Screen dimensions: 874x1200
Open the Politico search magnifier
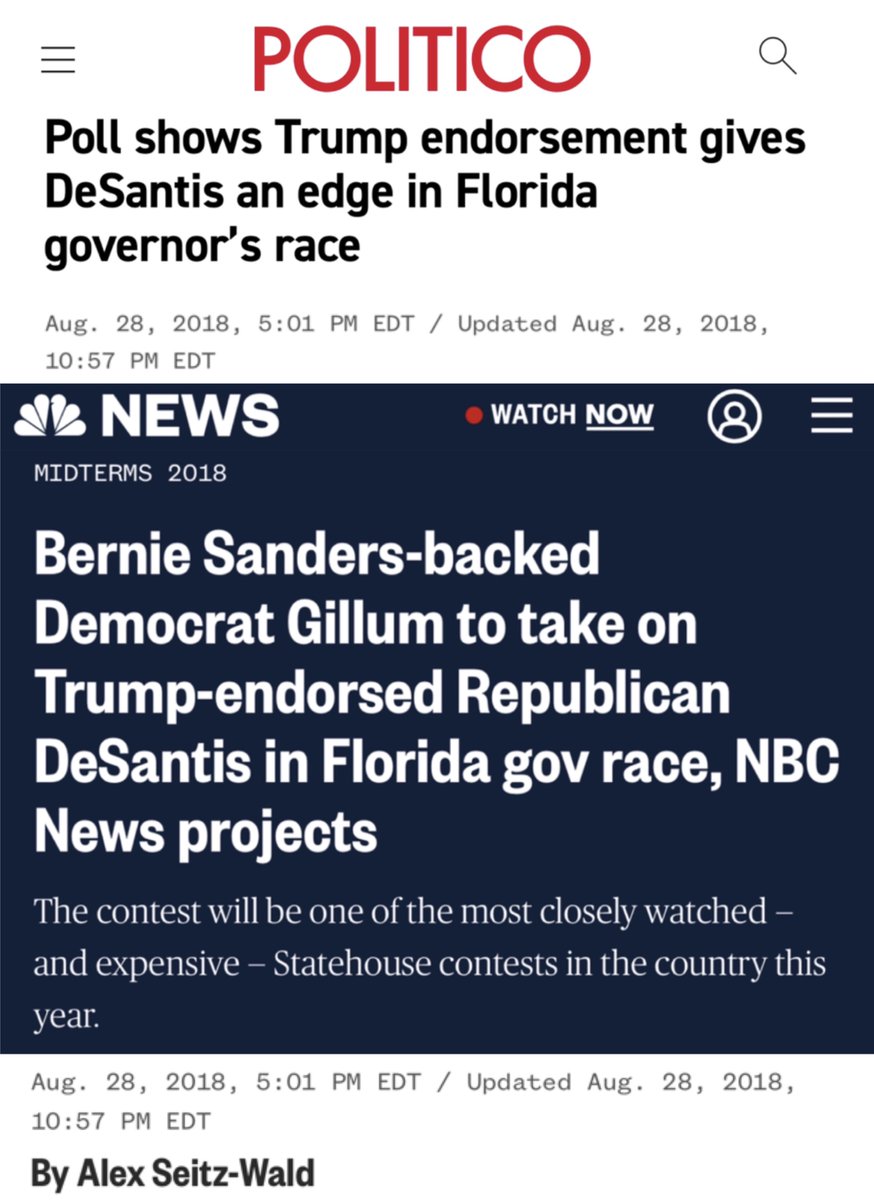(x=777, y=56)
